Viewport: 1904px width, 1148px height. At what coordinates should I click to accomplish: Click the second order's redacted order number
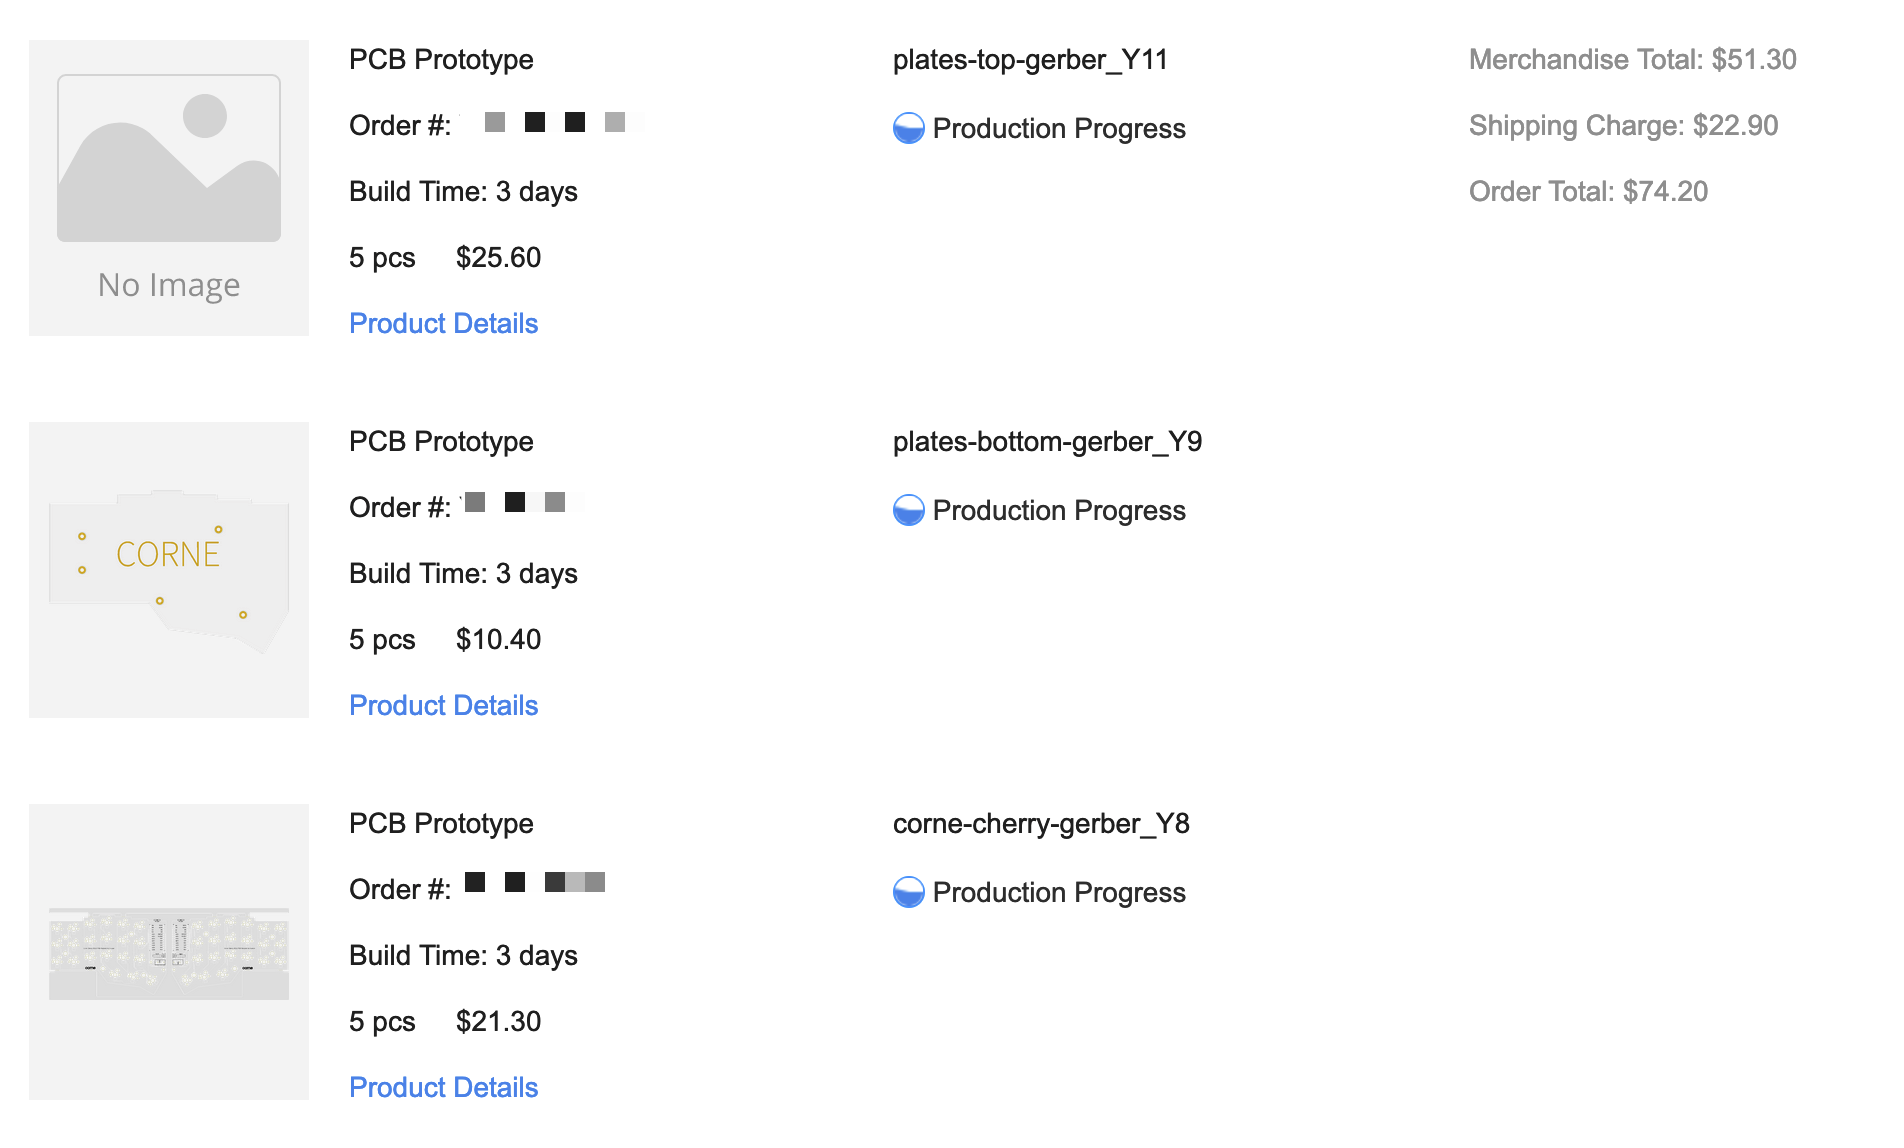[520, 502]
